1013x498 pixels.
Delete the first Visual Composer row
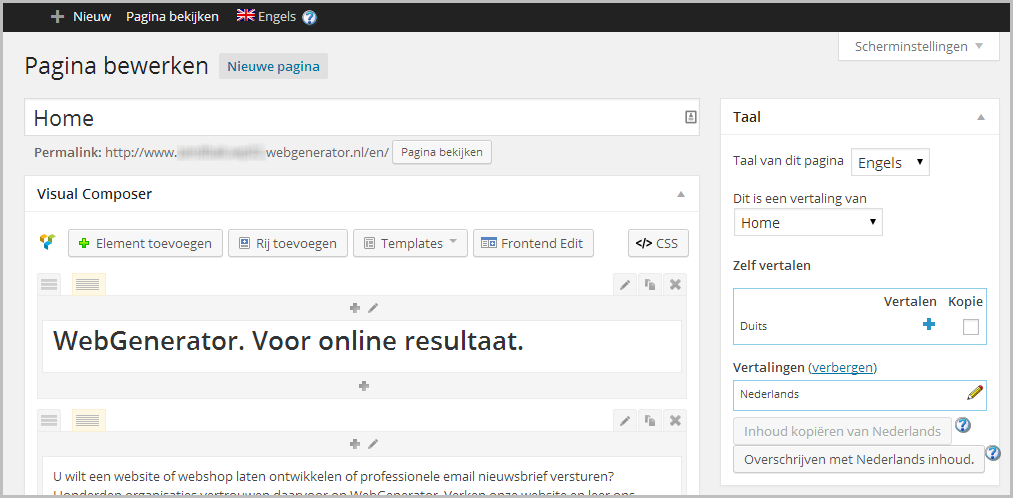[x=675, y=285]
